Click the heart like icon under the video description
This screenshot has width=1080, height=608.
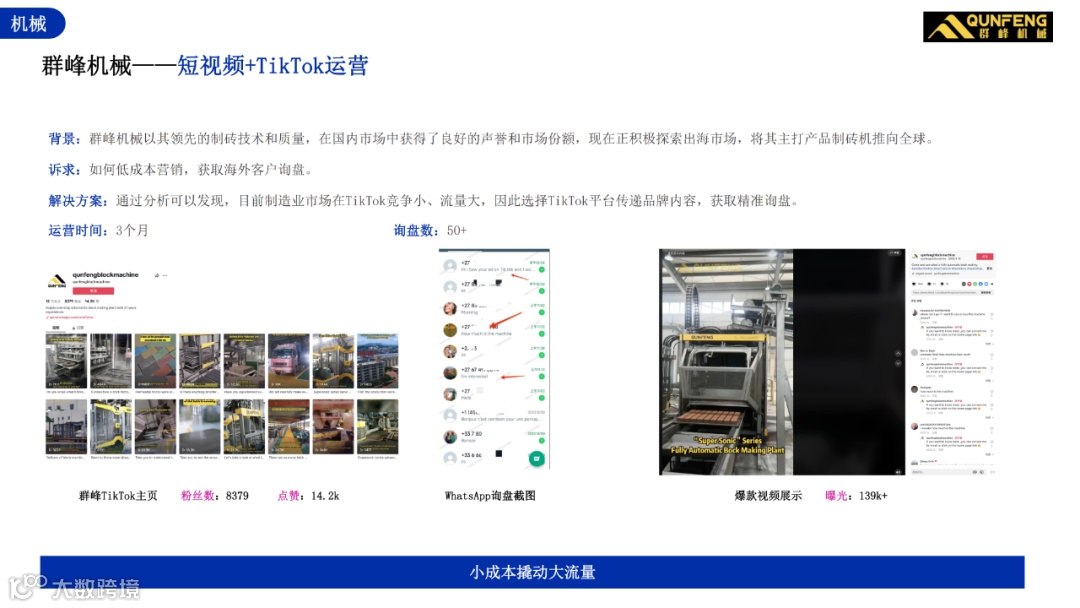coord(914,284)
